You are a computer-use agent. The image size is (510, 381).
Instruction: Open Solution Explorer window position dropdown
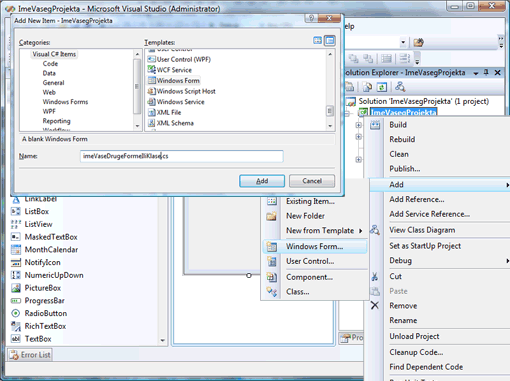476,73
